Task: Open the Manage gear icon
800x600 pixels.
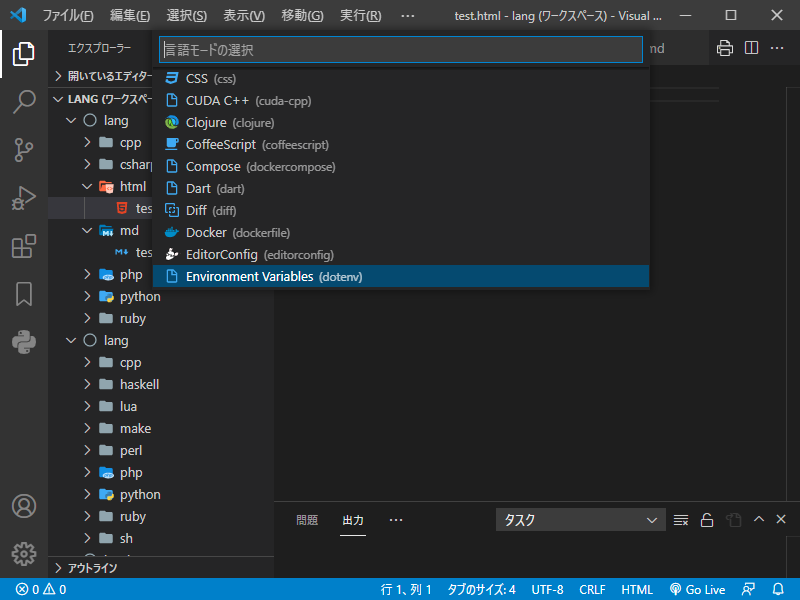Action: (23, 554)
